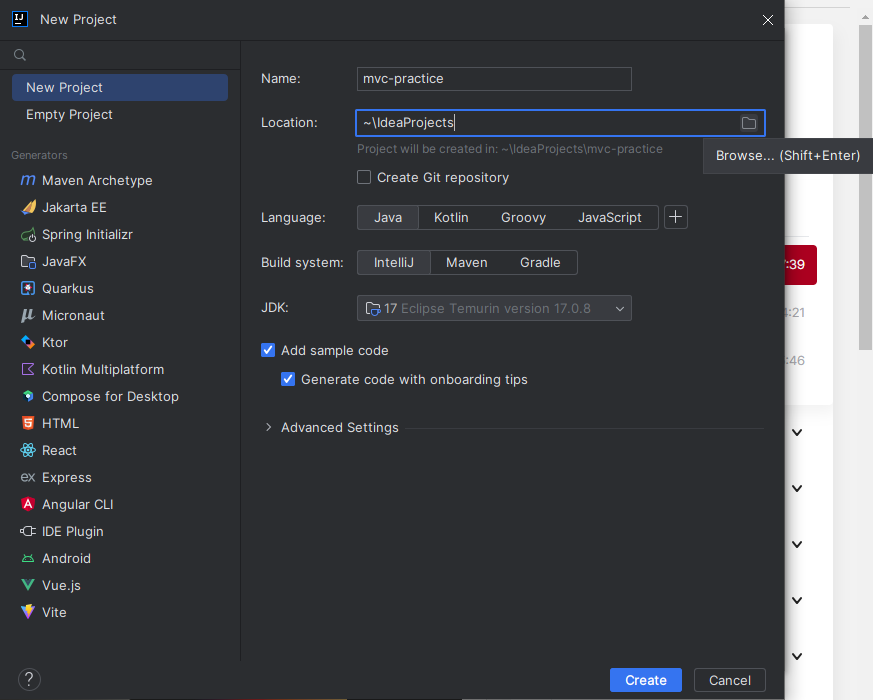Close the New Project dialog
Screen dimensions: 873x700
coord(768,20)
